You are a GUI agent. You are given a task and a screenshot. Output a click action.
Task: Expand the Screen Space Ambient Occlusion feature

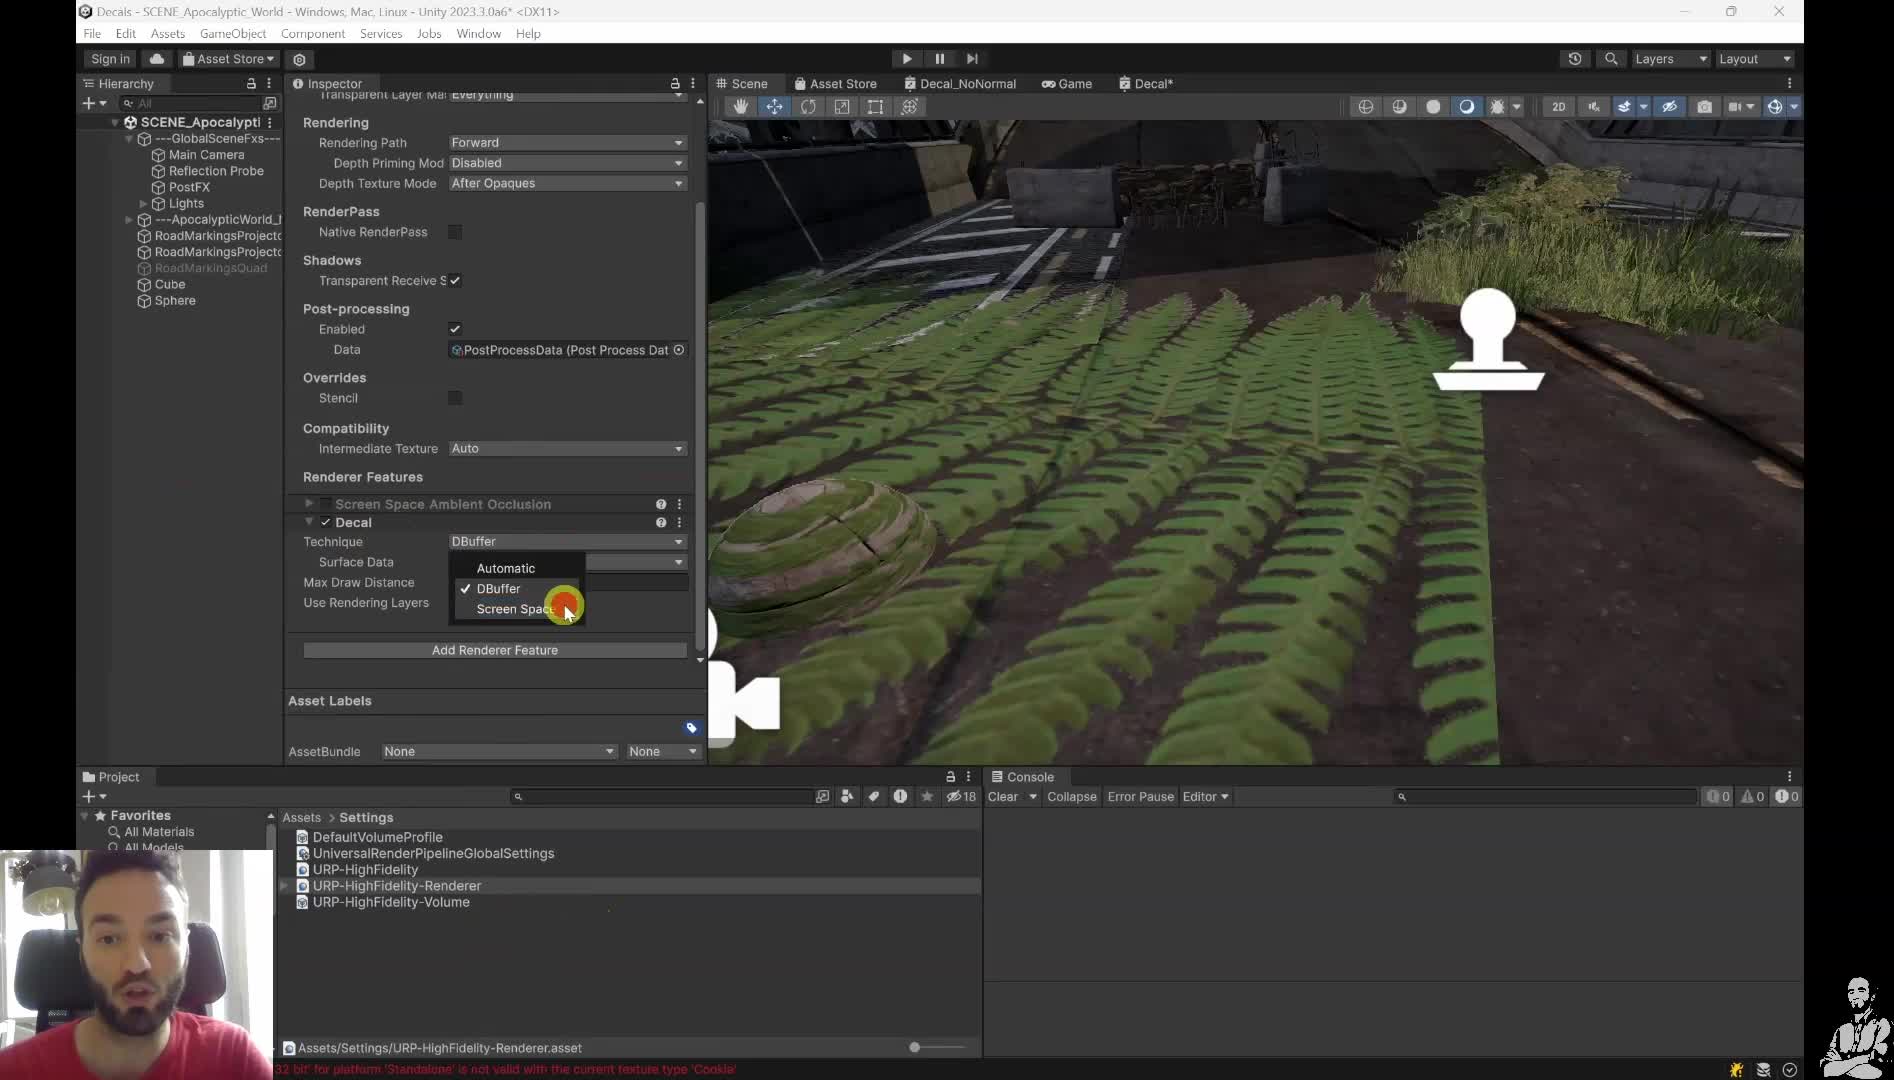[x=307, y=504]
